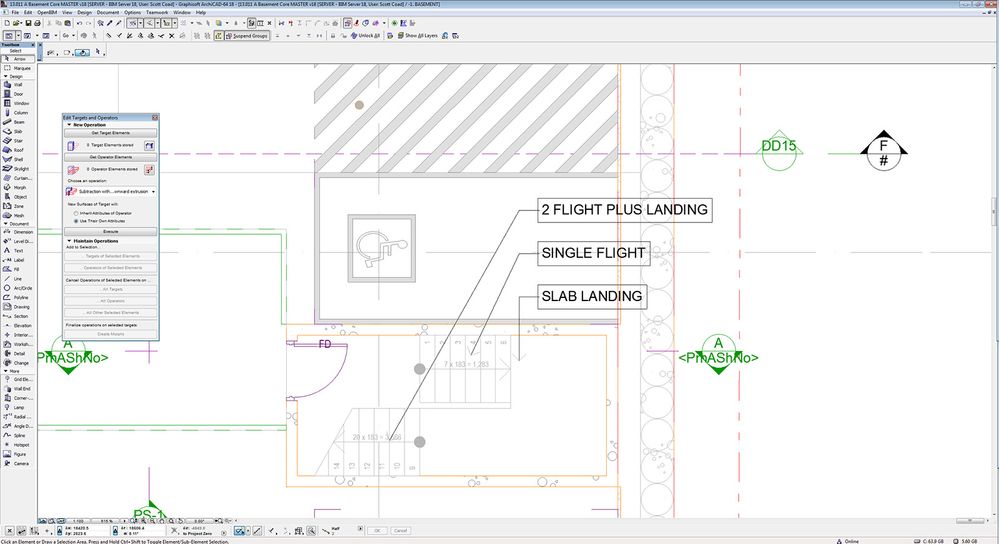Open the OpenBIM menu
The width and height of the screenshot is (999, 544).
coord(47,12)
